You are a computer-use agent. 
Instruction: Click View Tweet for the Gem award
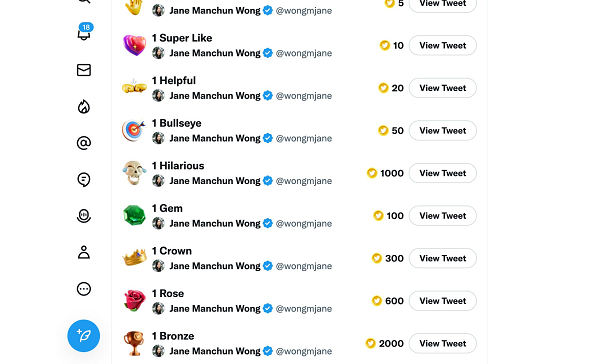[x=443, y=215]
